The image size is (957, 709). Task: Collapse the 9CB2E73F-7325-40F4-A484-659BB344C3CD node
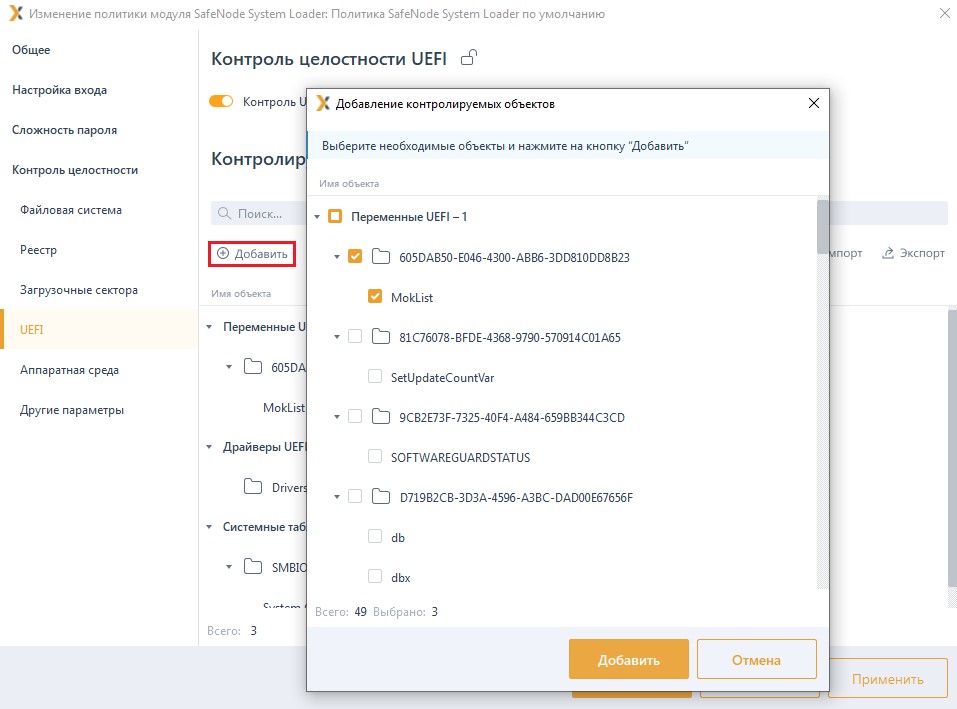pos(337,417)
